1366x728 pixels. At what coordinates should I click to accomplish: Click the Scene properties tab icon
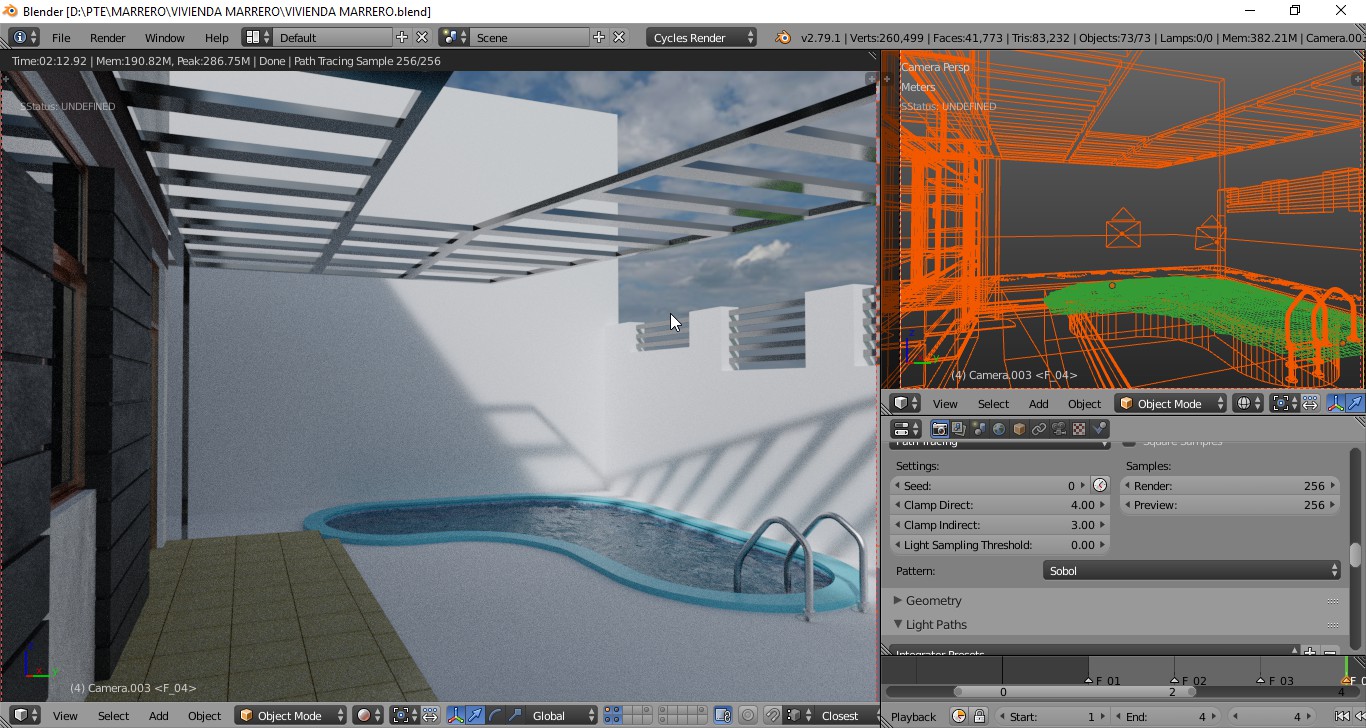[979, 429]
